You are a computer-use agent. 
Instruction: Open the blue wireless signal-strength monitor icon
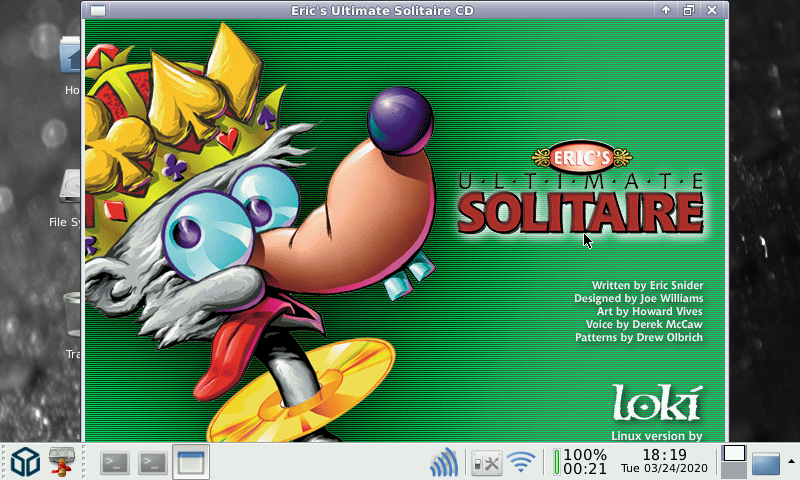pos(444,462)
